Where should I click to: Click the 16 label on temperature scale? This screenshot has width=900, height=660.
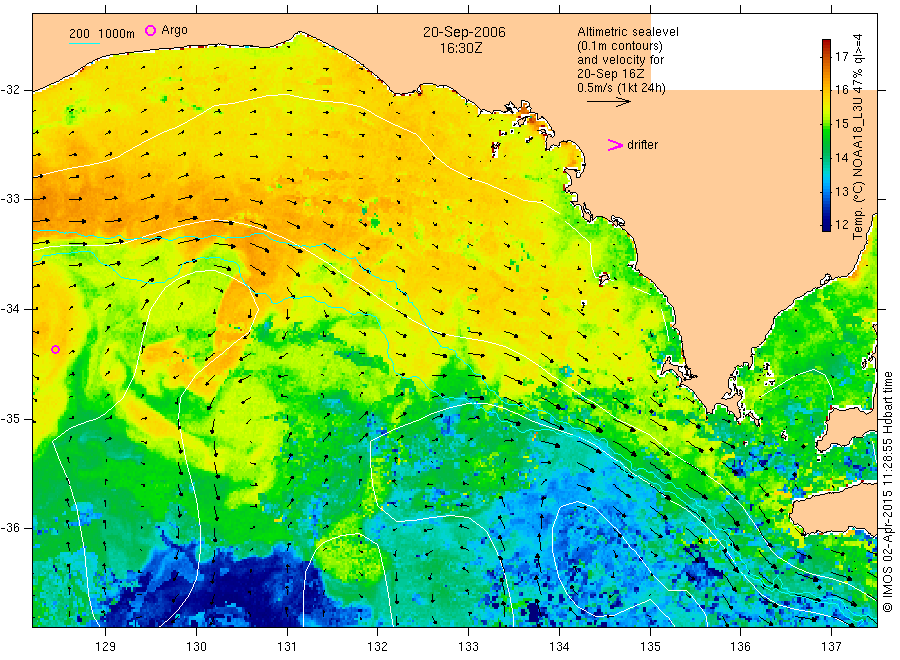pos(841,90)
